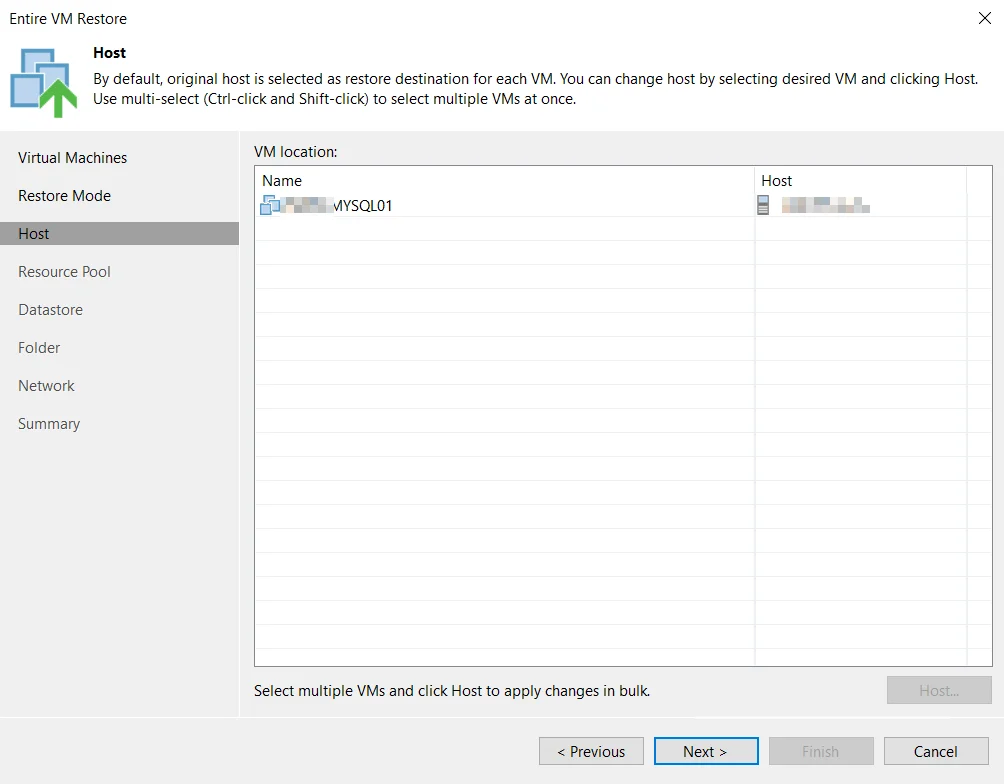Click the Host... button
The image size is (1004, 784).
[x=939, y=690]
